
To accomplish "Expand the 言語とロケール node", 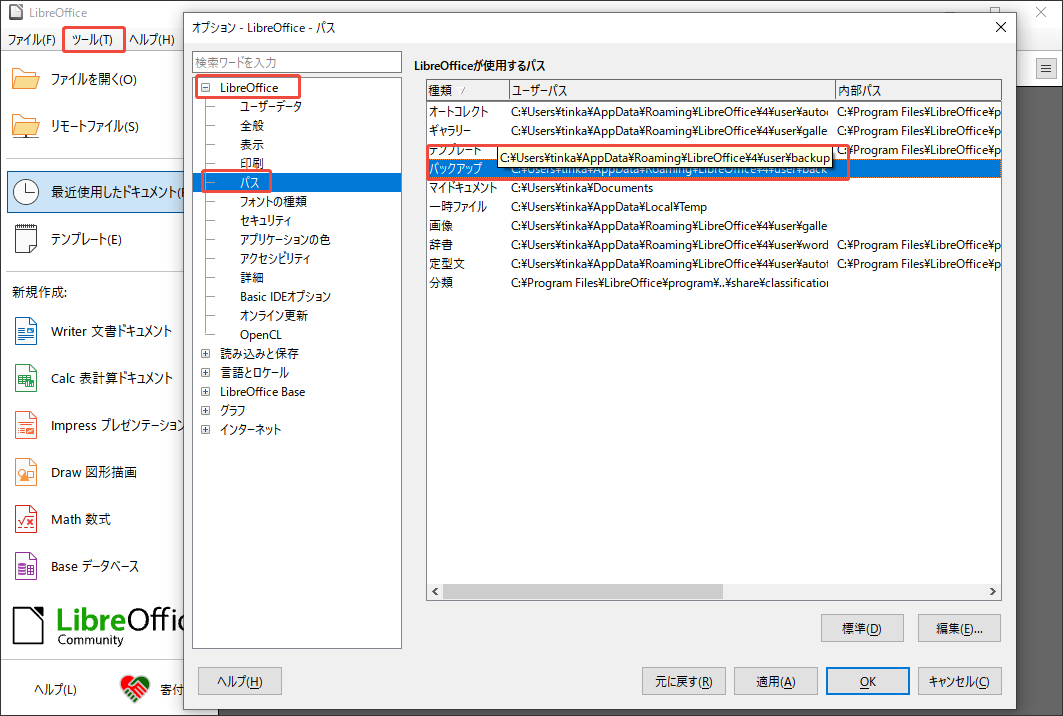I will (205, 372).
